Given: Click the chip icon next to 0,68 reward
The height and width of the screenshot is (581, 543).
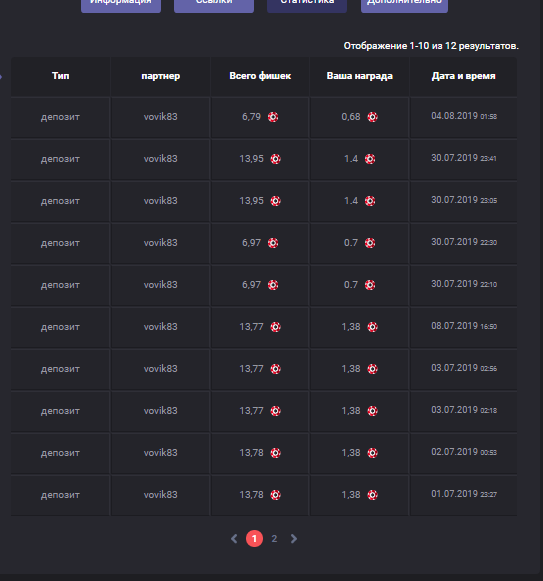Looking at the screenshot, I should coord(372,117).
